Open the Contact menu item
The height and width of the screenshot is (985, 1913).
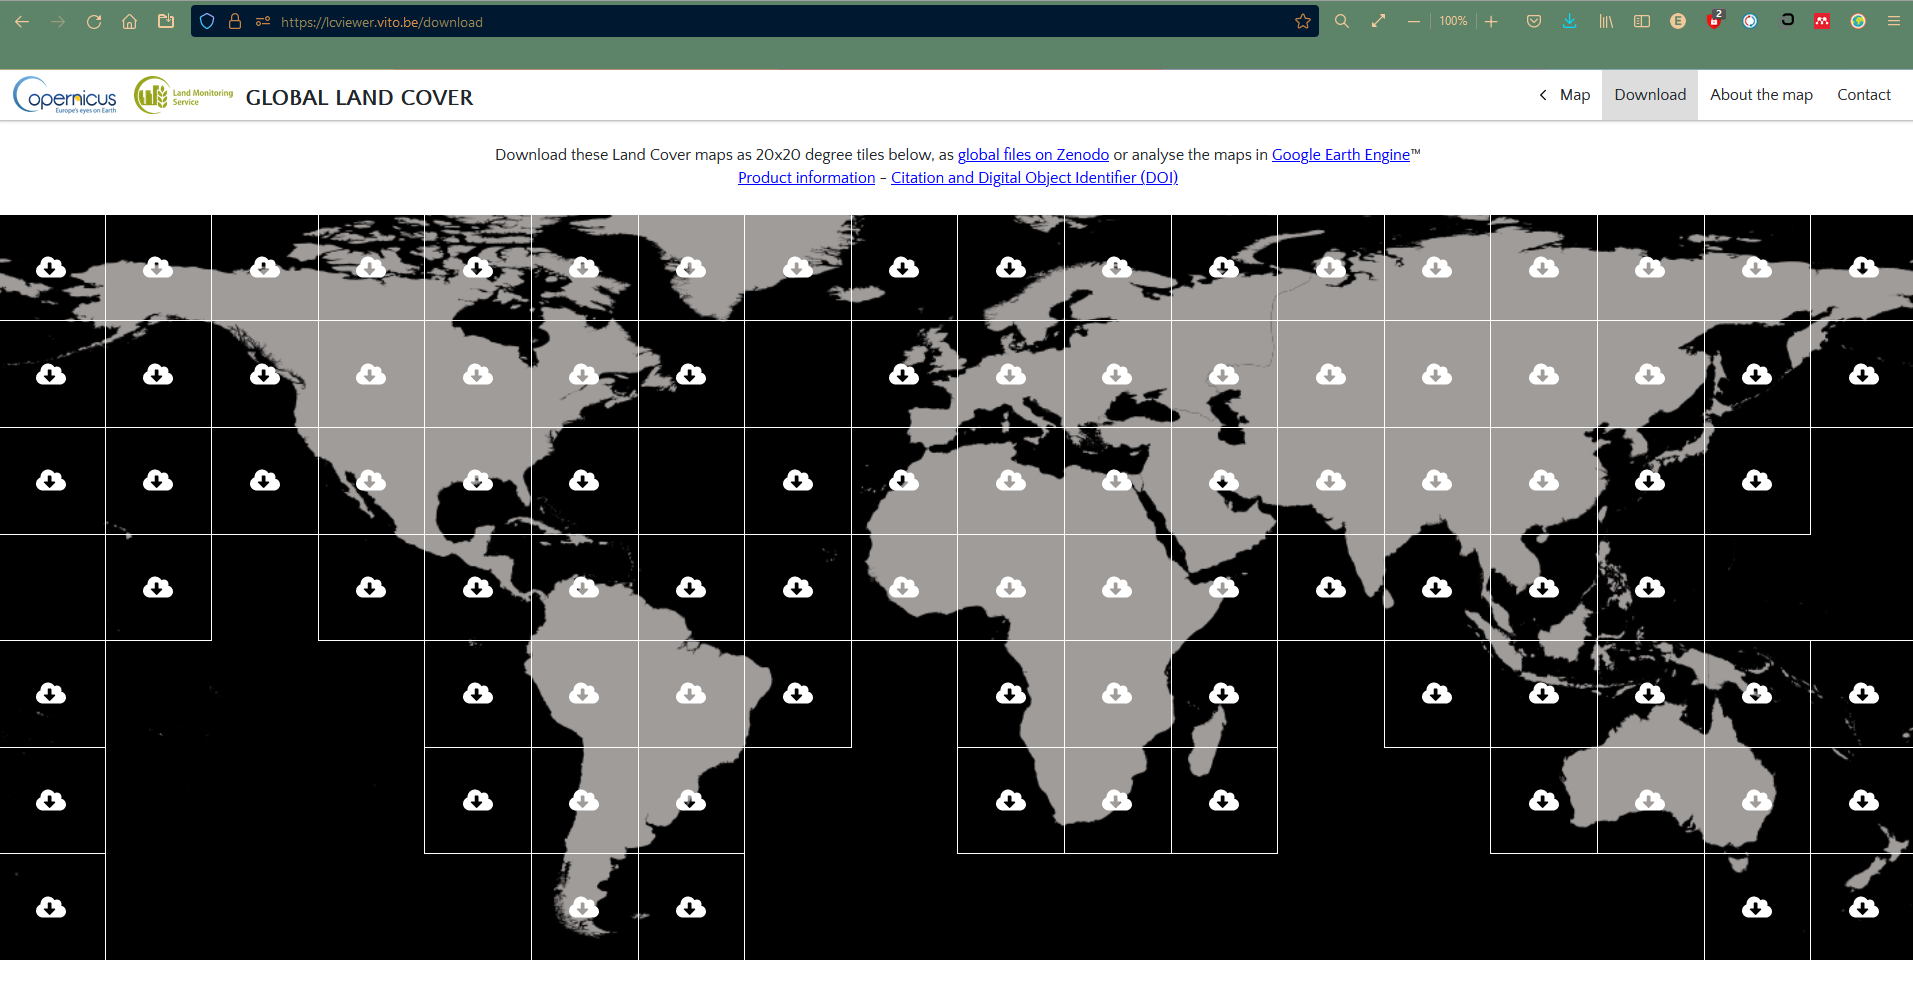tap(1863, 95)
